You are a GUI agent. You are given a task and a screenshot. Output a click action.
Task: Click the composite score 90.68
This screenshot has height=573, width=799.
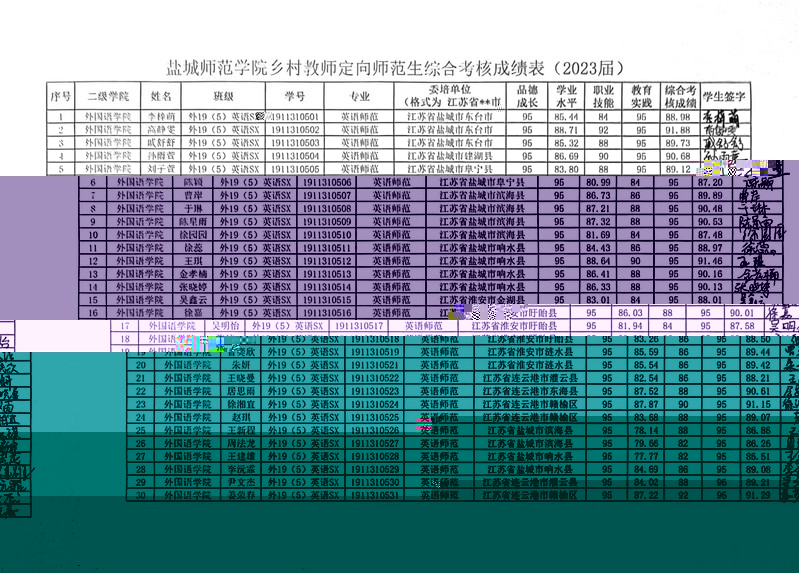coord(678,156)
